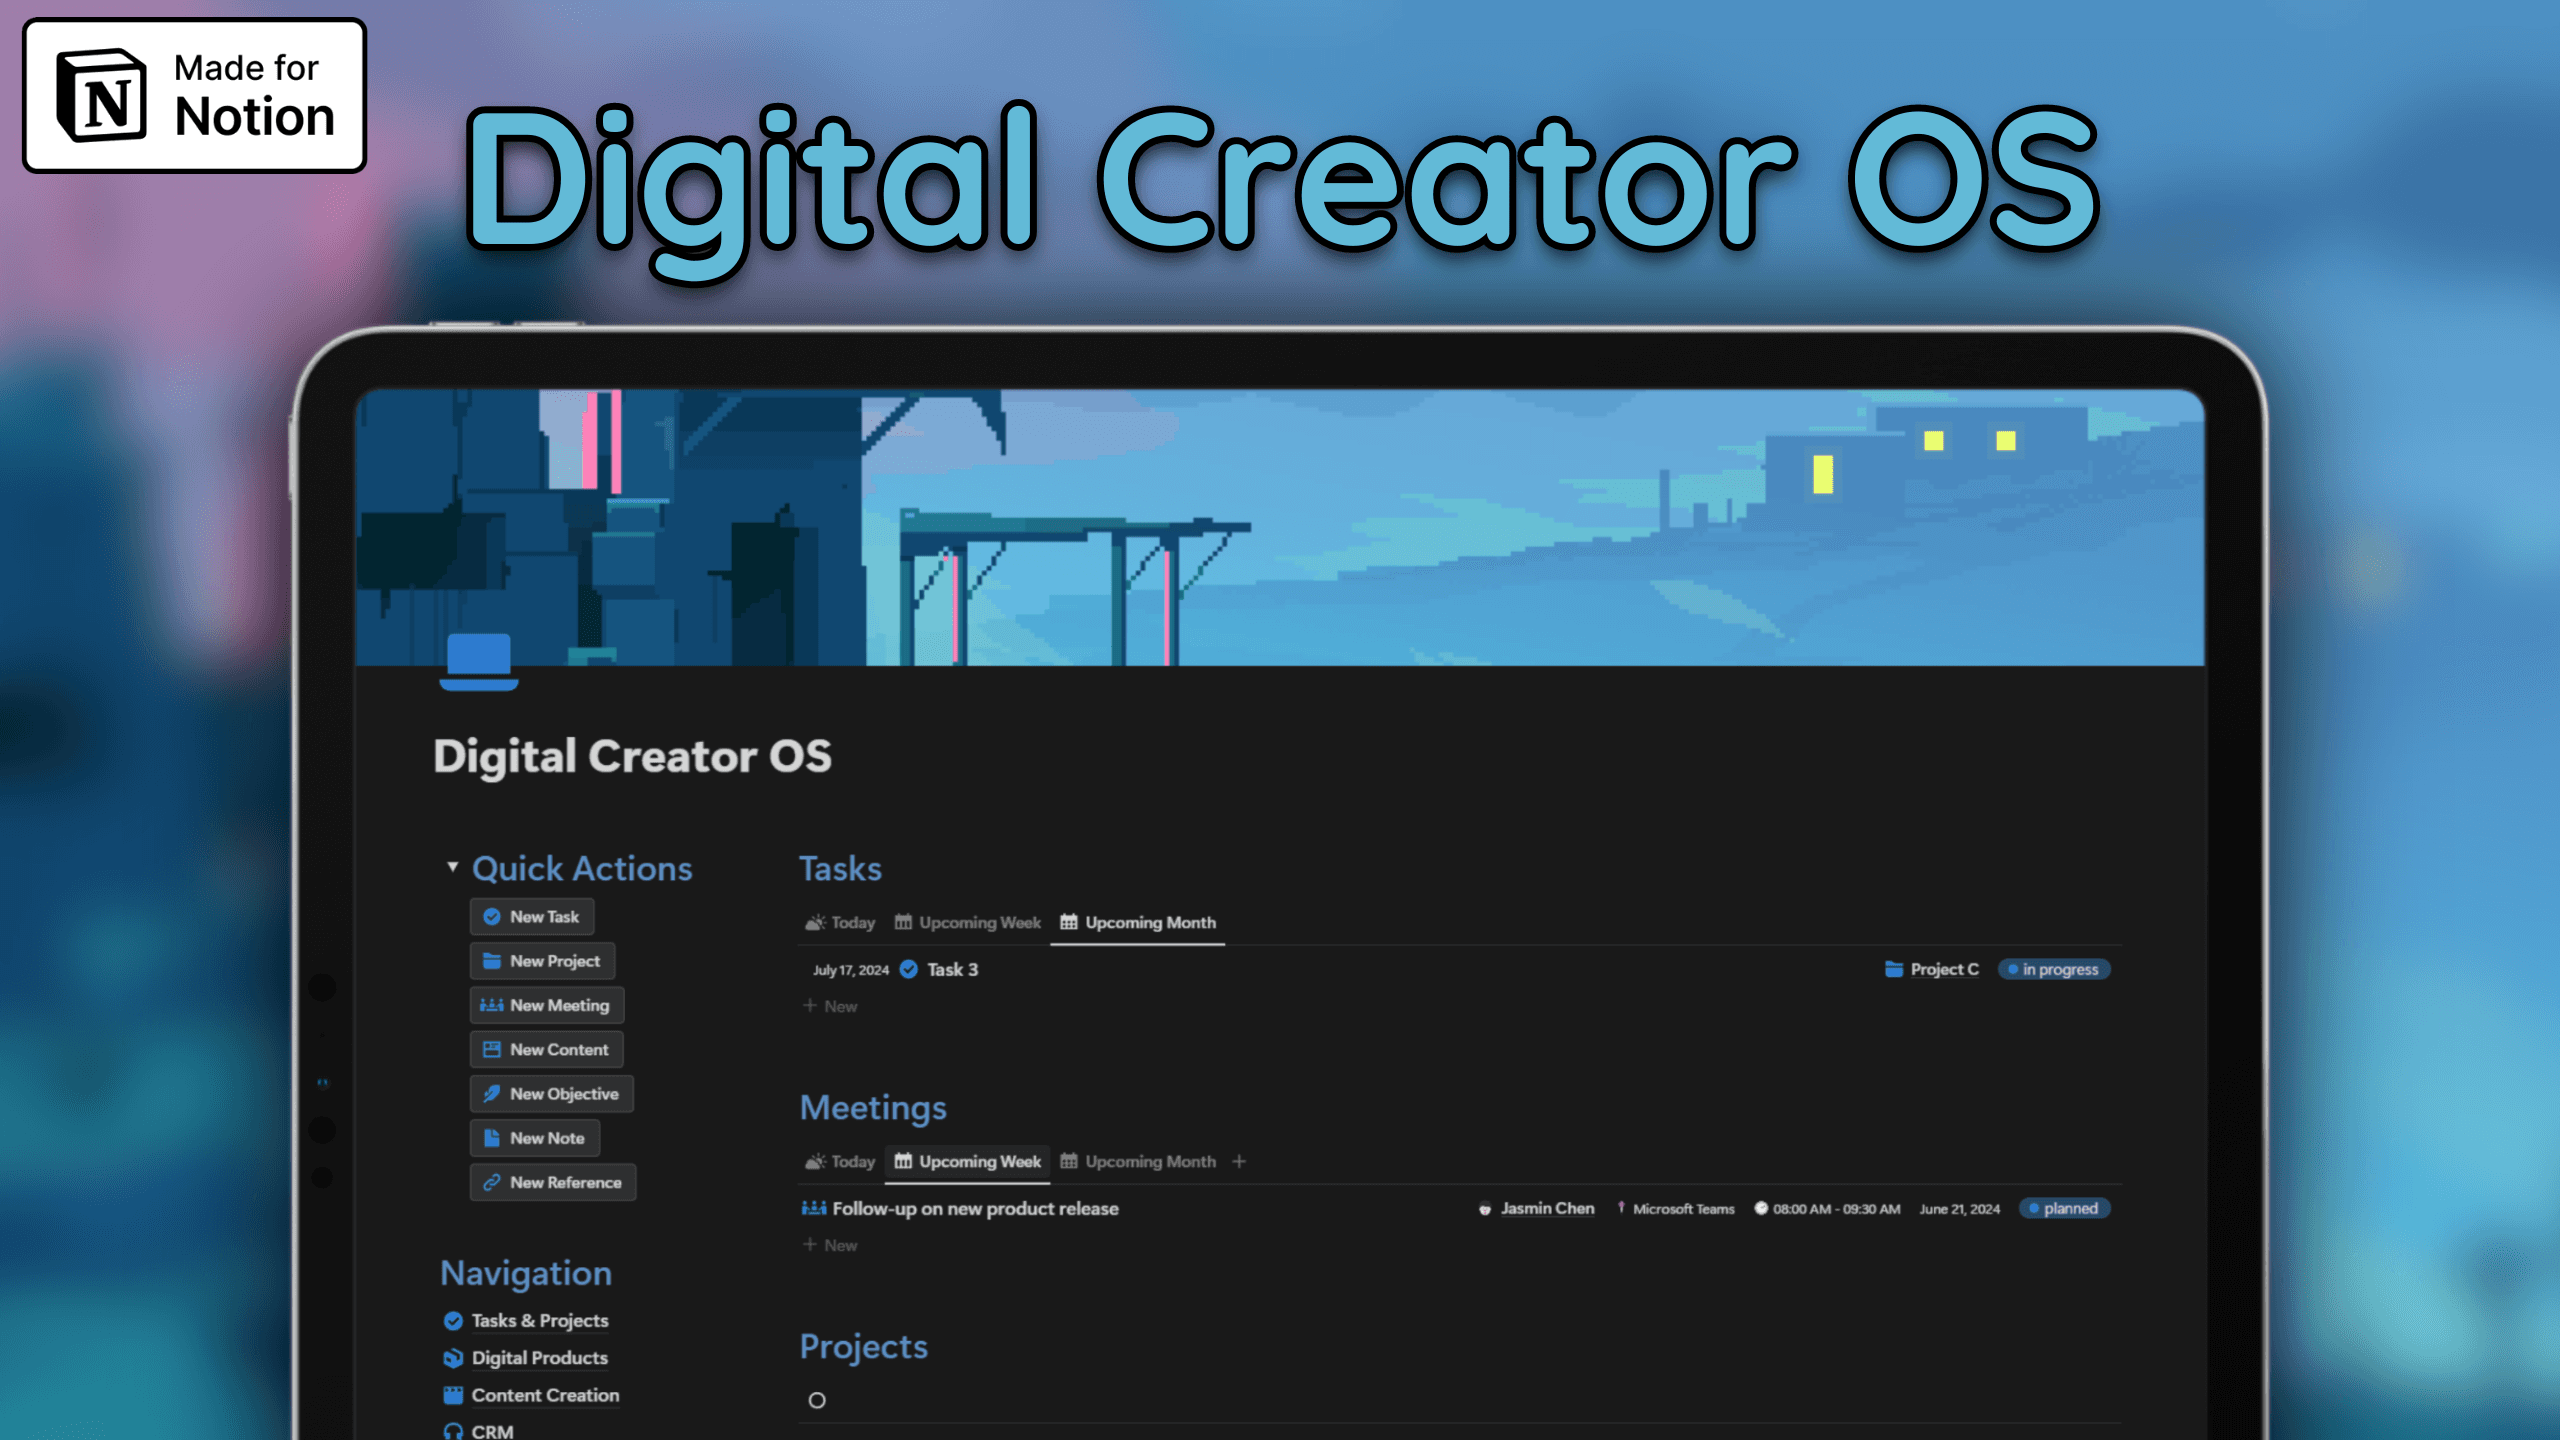
Task: Open the Content Creation navigation link
Action: point(545,1394)
